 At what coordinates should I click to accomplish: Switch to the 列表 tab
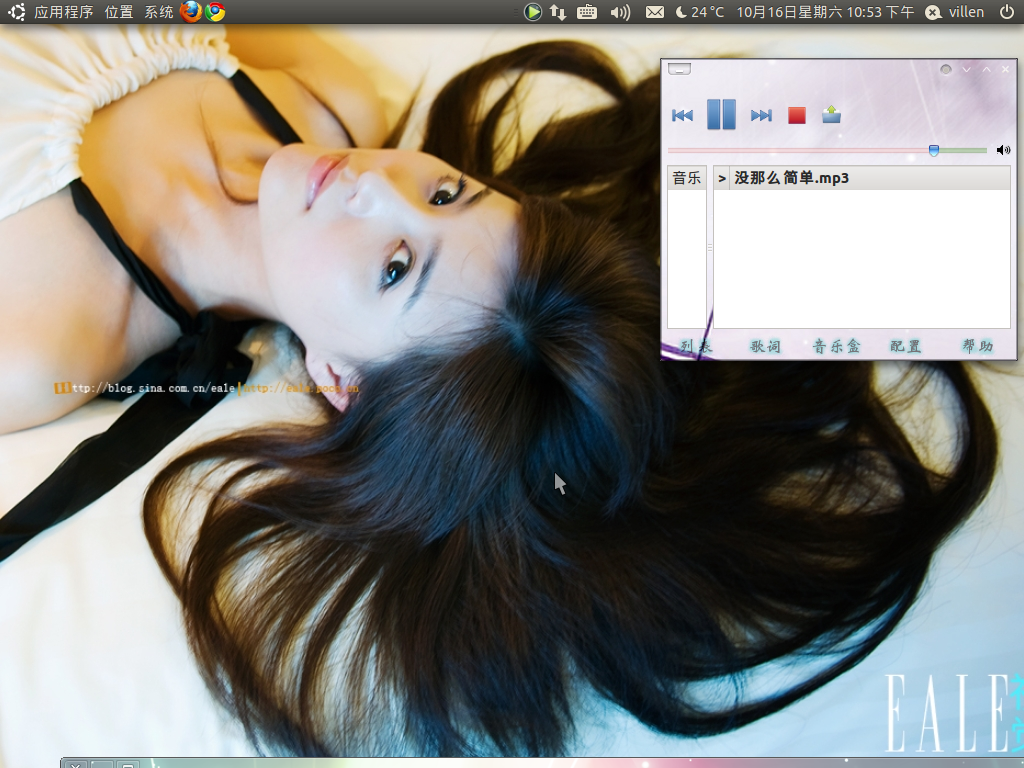[696, 346]
